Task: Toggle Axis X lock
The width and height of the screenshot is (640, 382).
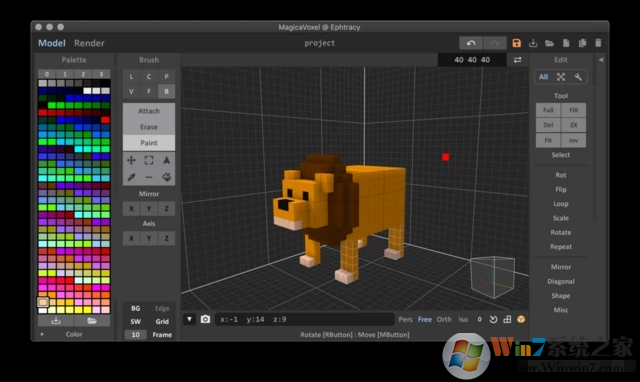Action: [x=131, y=238]
